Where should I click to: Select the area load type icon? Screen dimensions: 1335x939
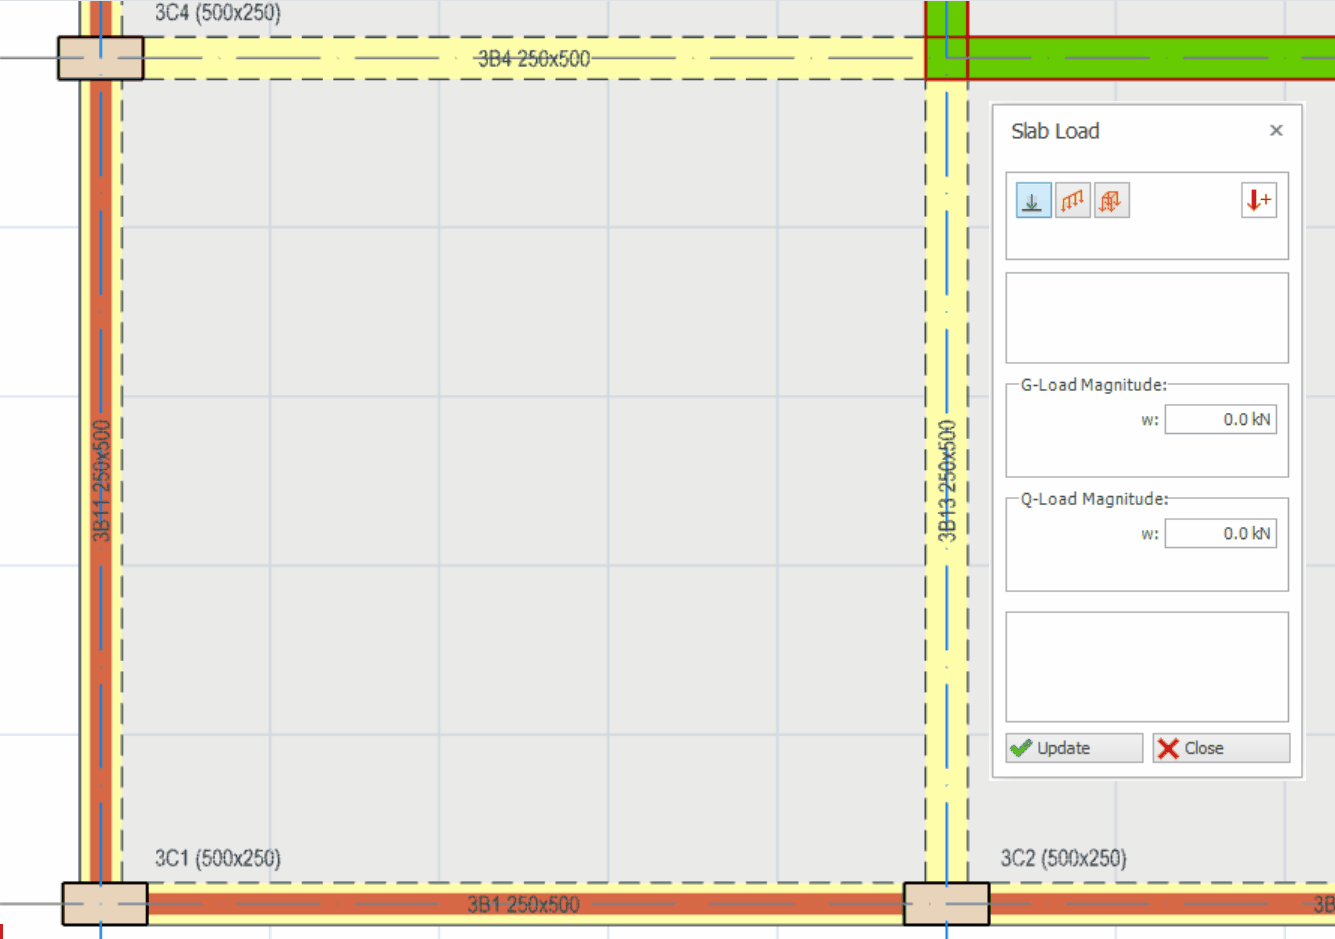(x=1111, y=201)
